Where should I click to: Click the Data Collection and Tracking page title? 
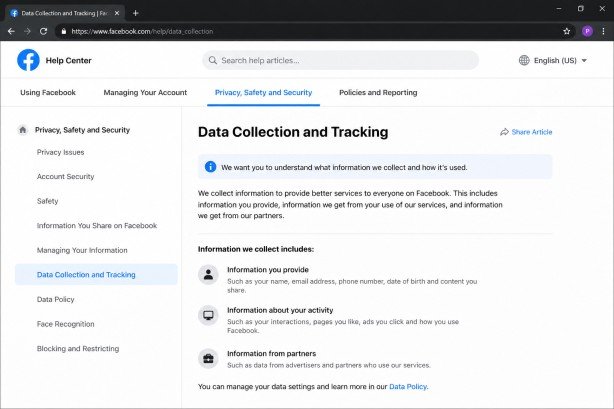point(293,132)
